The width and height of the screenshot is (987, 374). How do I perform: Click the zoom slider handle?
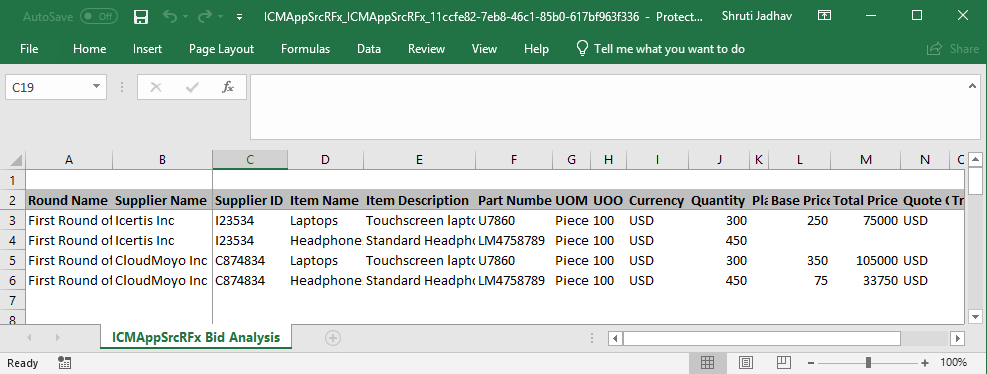(869, 363)
